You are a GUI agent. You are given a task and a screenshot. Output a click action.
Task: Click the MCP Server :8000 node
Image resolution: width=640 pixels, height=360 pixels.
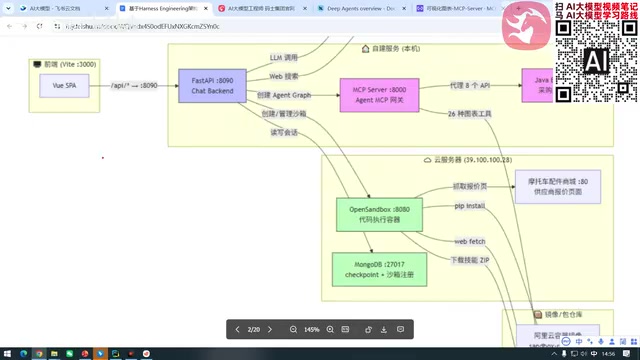tap(379, 95)
